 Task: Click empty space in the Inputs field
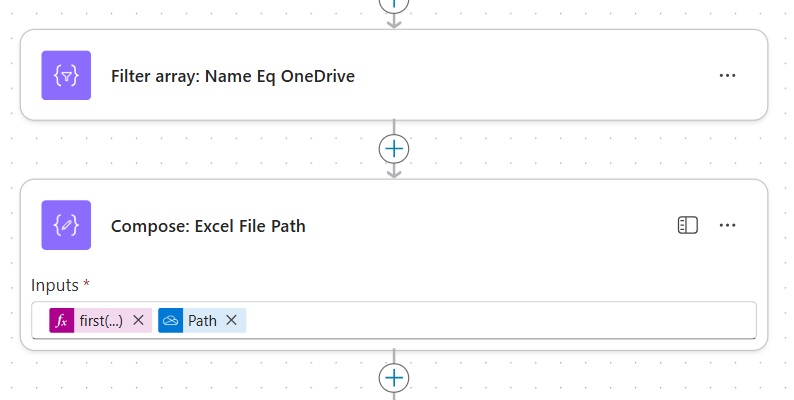[500, 320]
